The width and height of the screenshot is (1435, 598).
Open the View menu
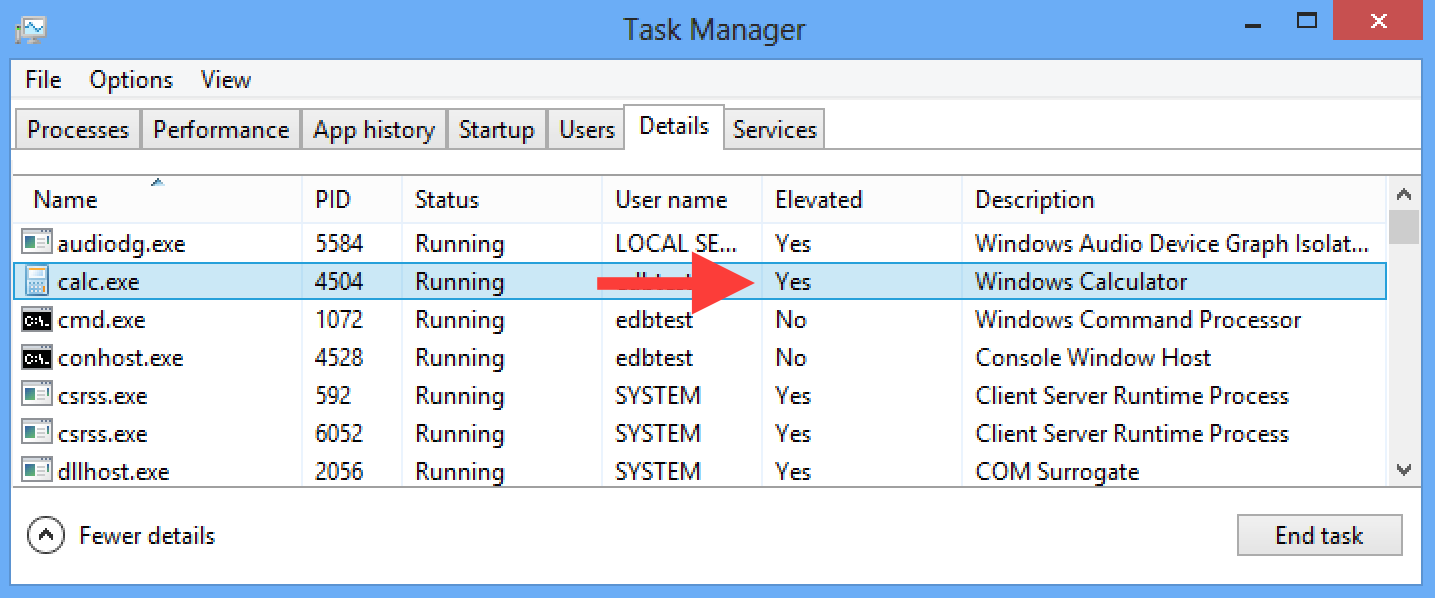click(225, 80)
